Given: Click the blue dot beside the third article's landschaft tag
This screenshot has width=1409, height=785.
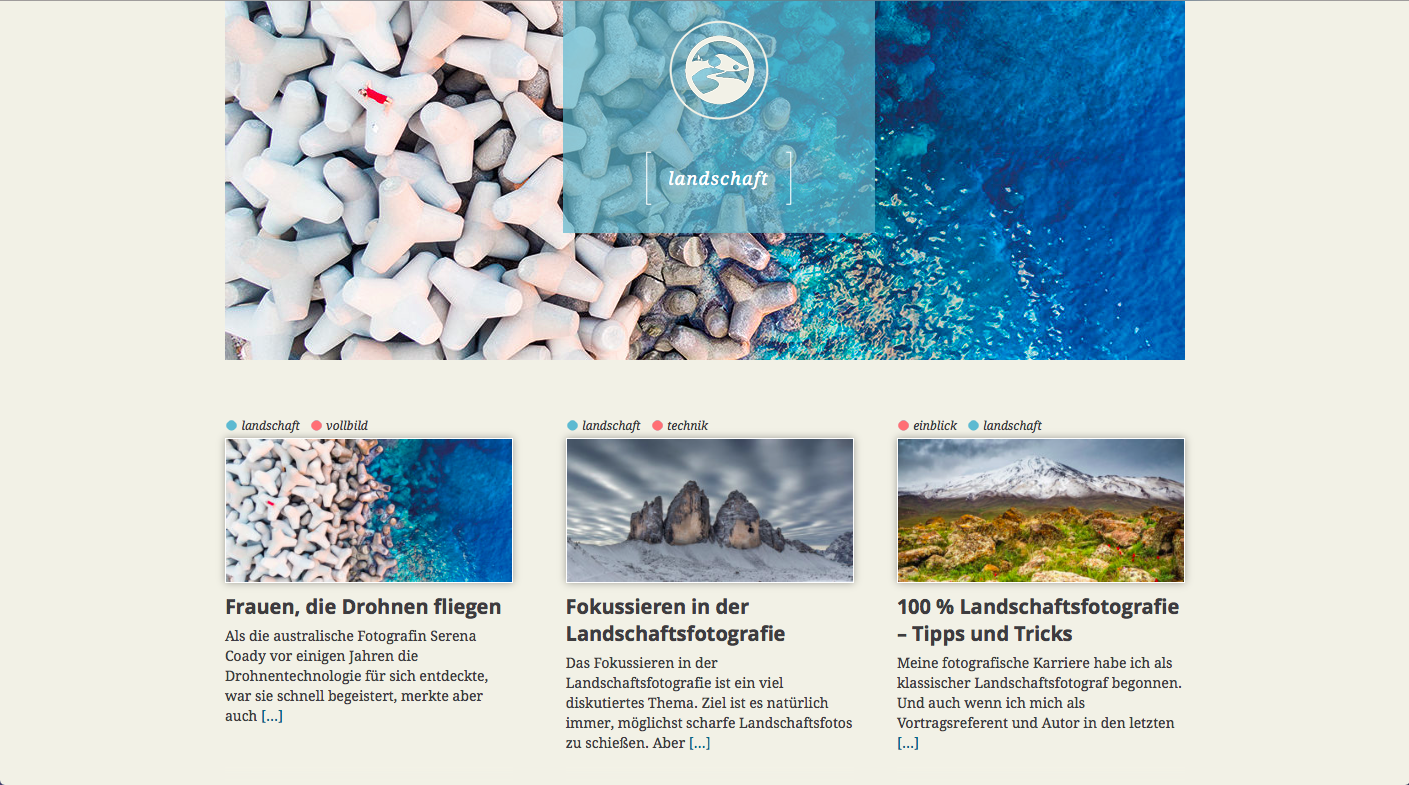Looking at the screenshot, I should [x=973, y=426].
